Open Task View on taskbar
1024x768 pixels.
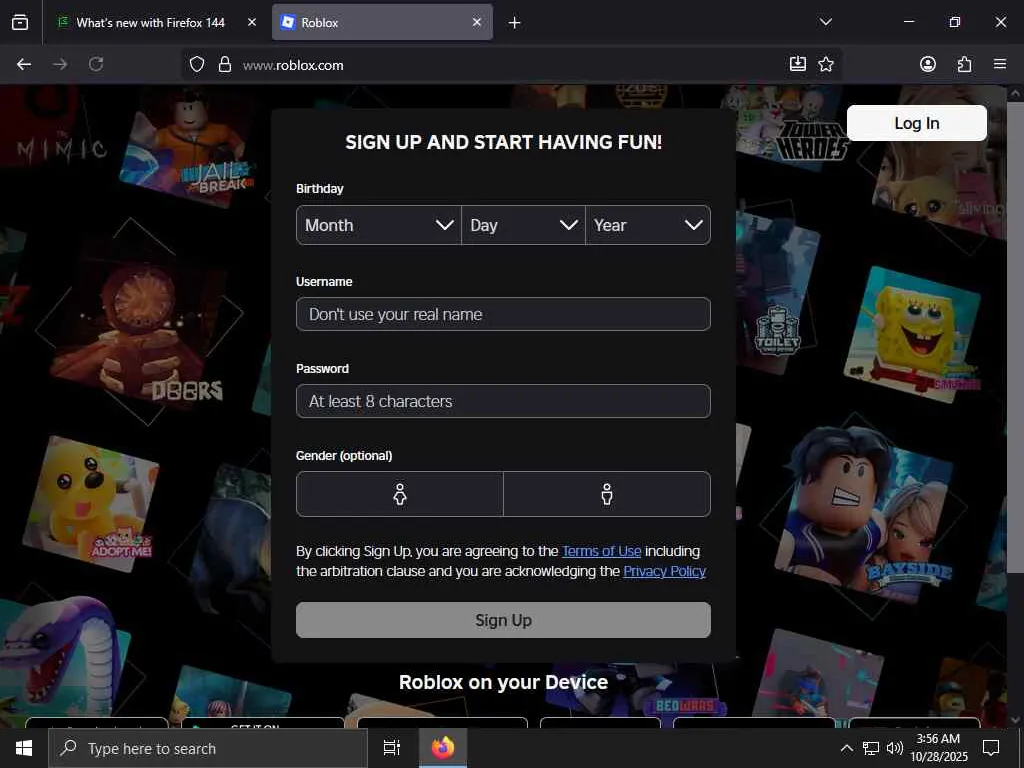click(392, 748)
